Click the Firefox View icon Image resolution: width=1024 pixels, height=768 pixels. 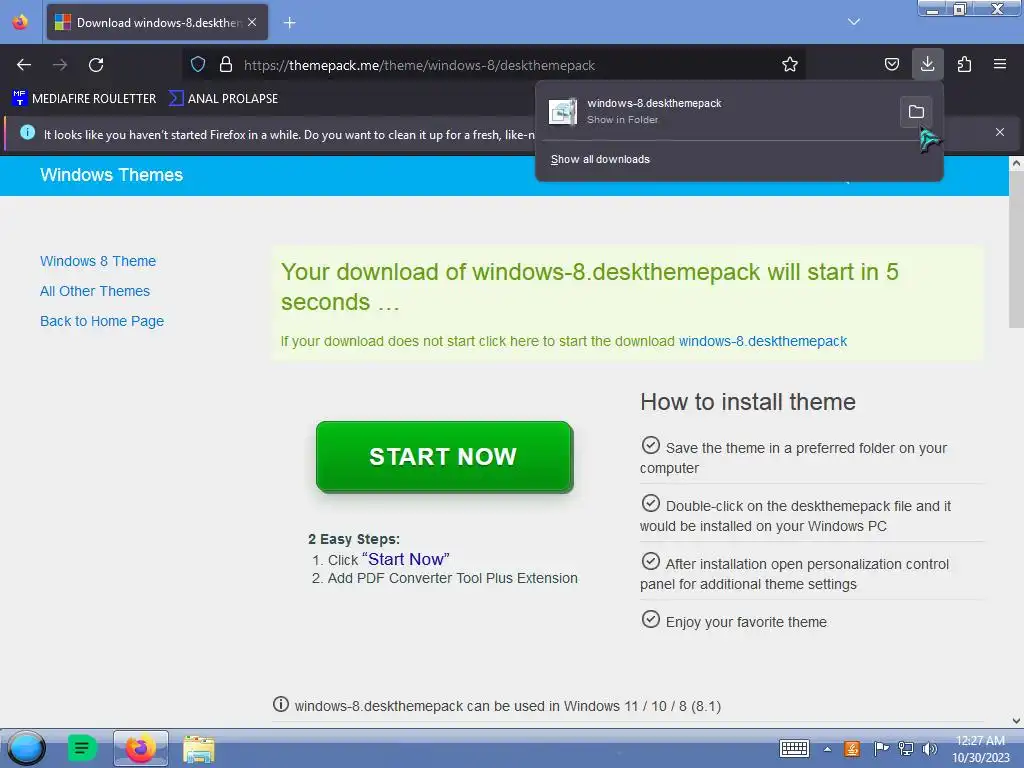[20, 22]
